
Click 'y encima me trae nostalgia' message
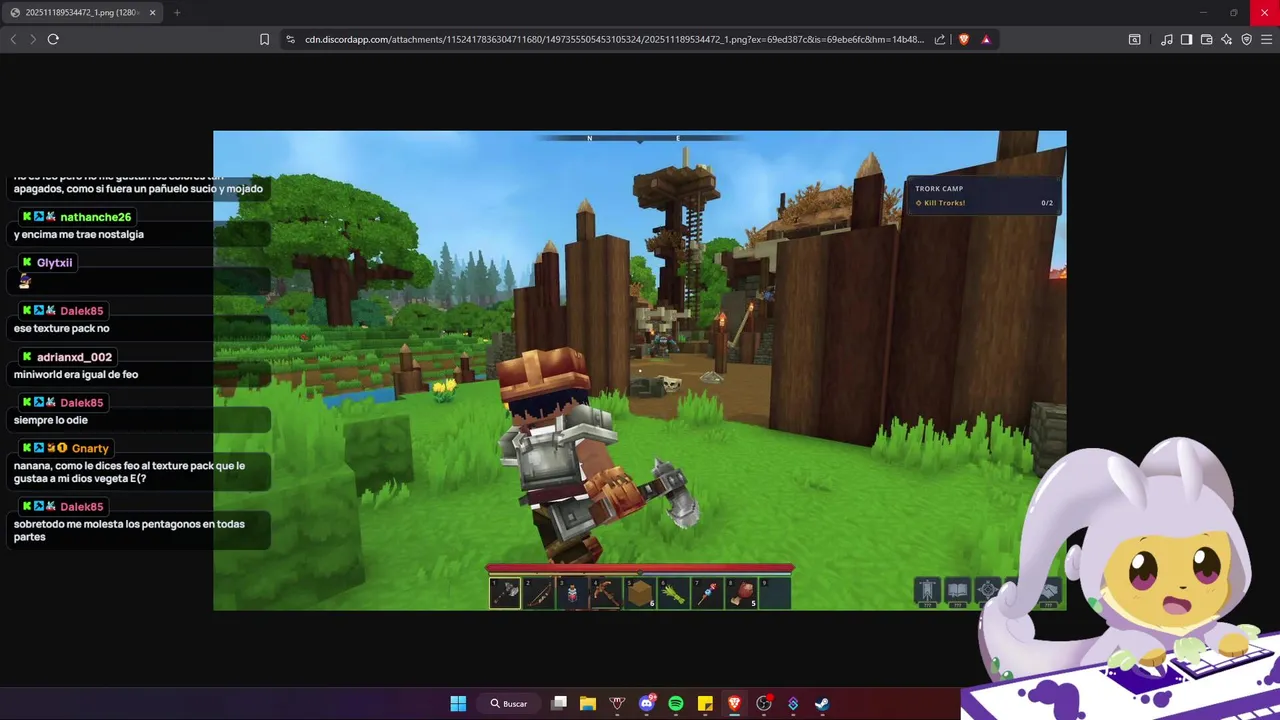pos(79,234)
